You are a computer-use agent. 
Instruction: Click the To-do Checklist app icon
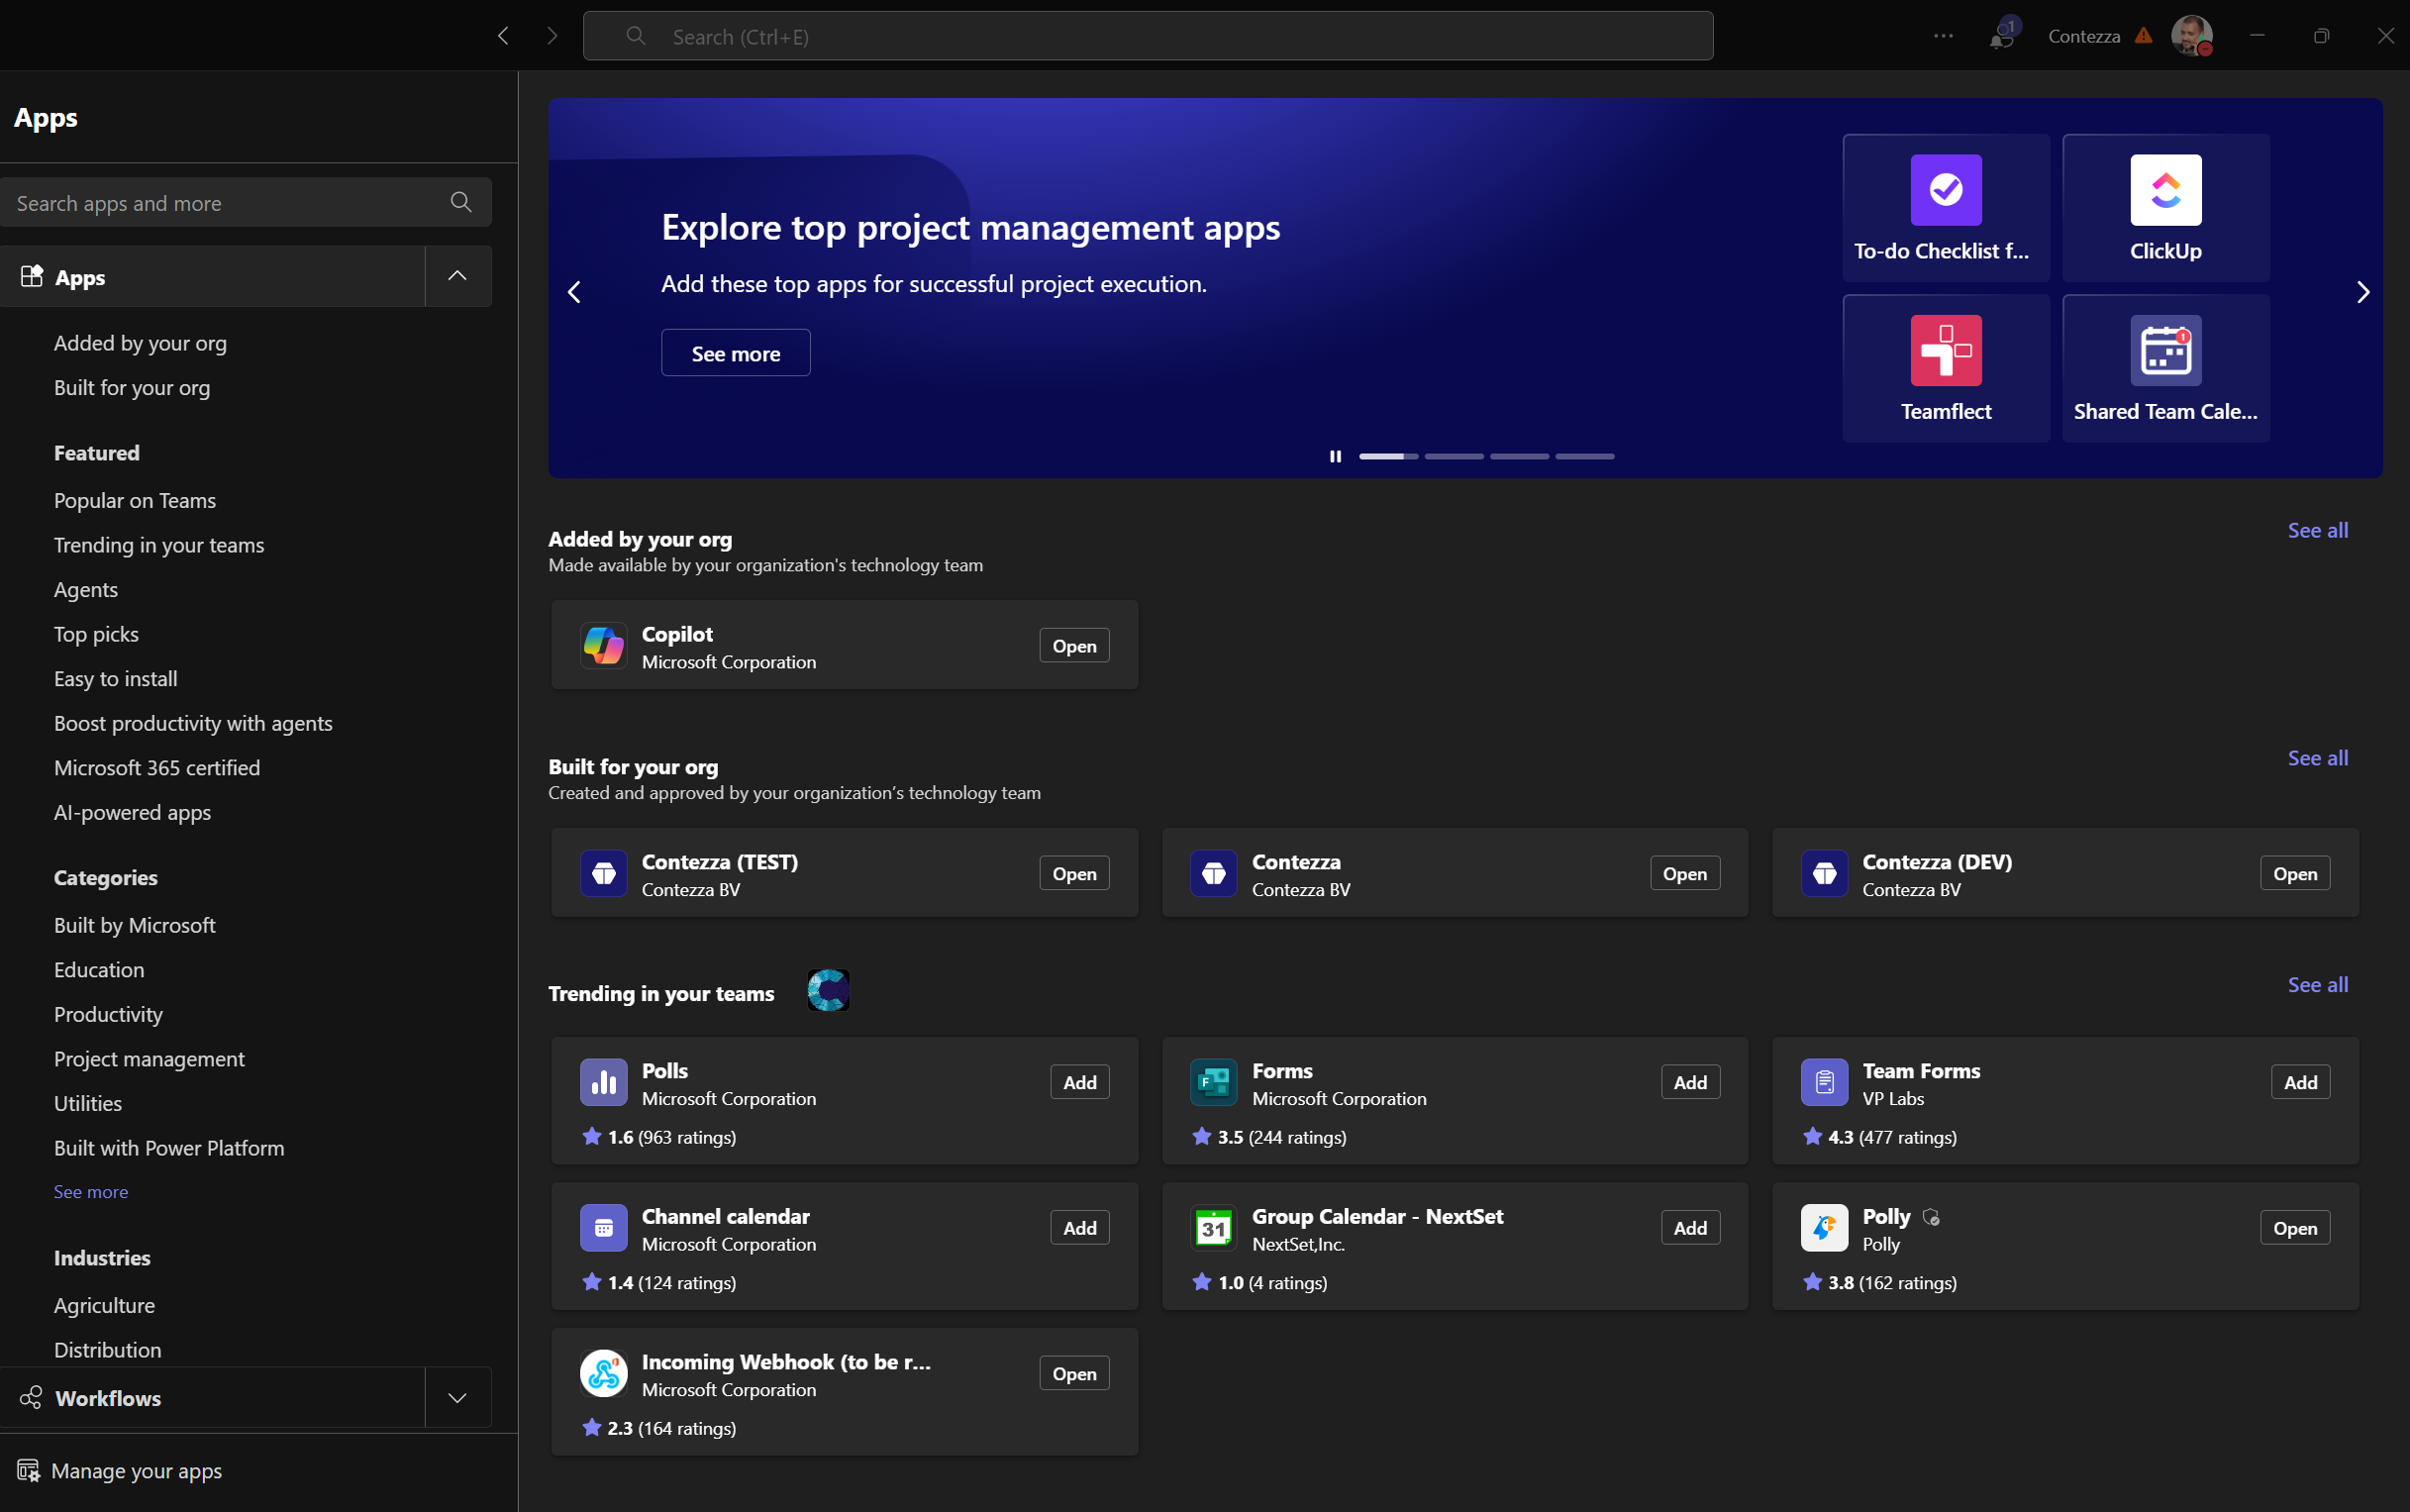(1945, 190)
